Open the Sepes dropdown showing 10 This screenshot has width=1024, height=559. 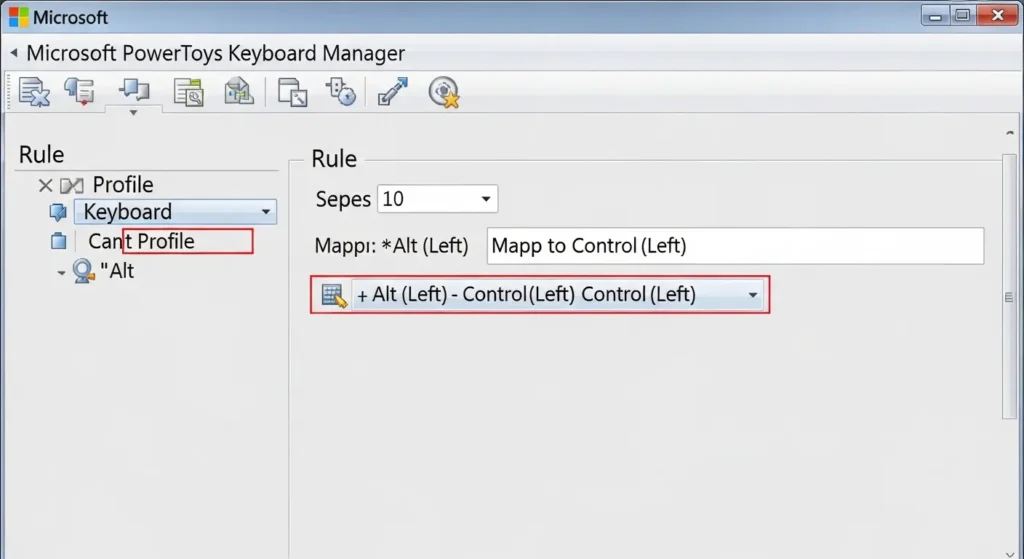click(x=486, y=199)
